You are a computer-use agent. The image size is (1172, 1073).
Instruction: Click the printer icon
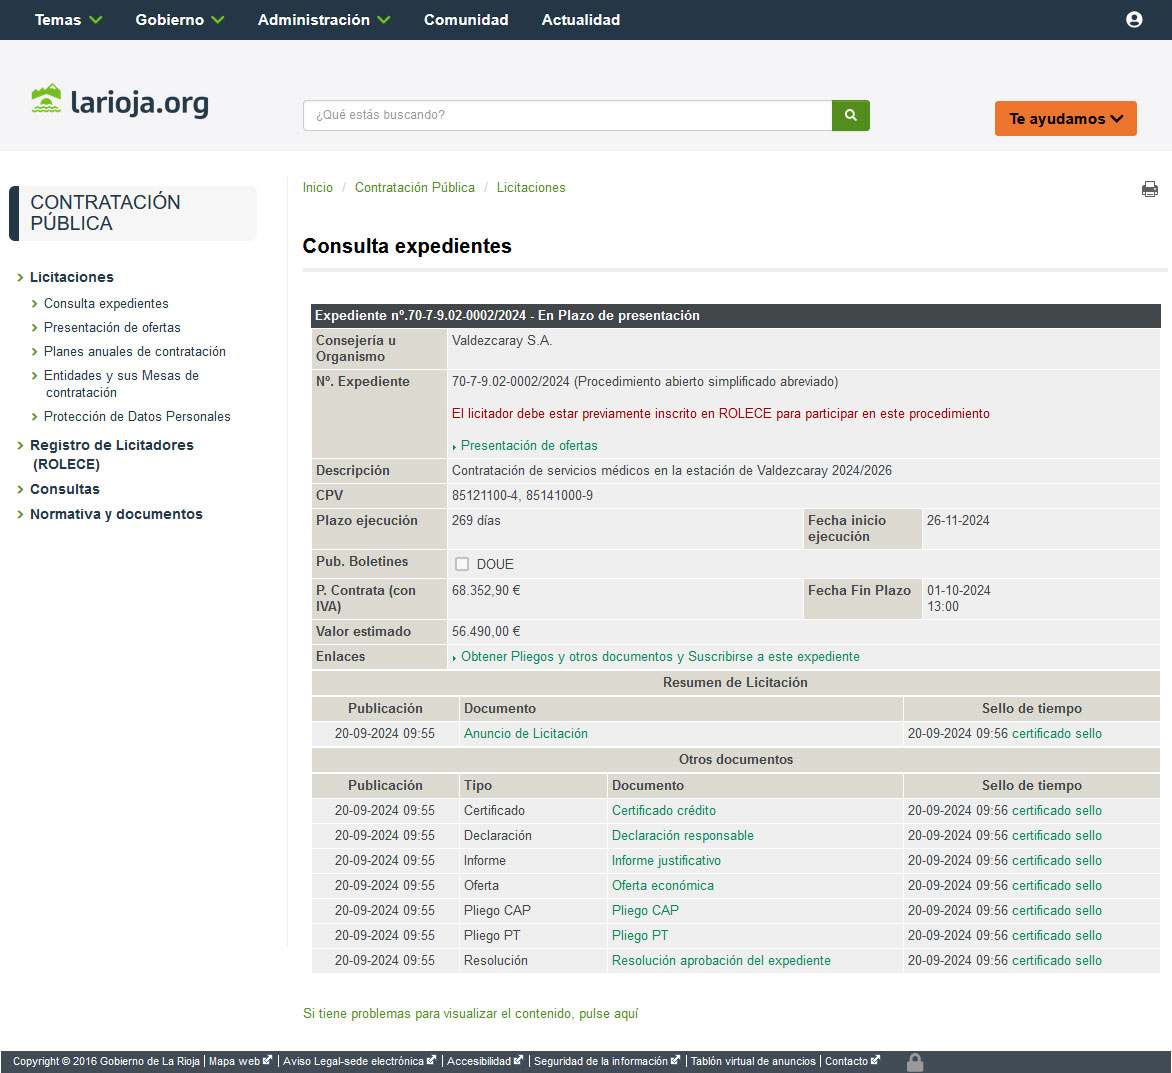click(1150, 189)
